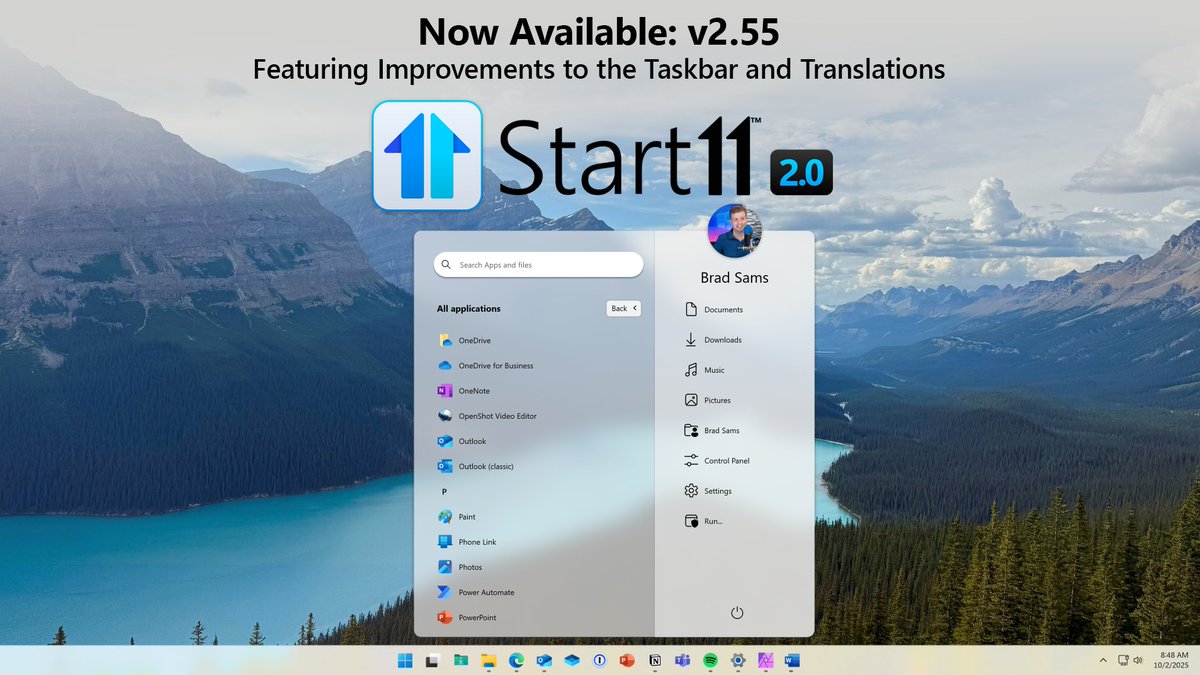
Task: Open 1Password from the taskbar
Action: (x=600, y=660)
